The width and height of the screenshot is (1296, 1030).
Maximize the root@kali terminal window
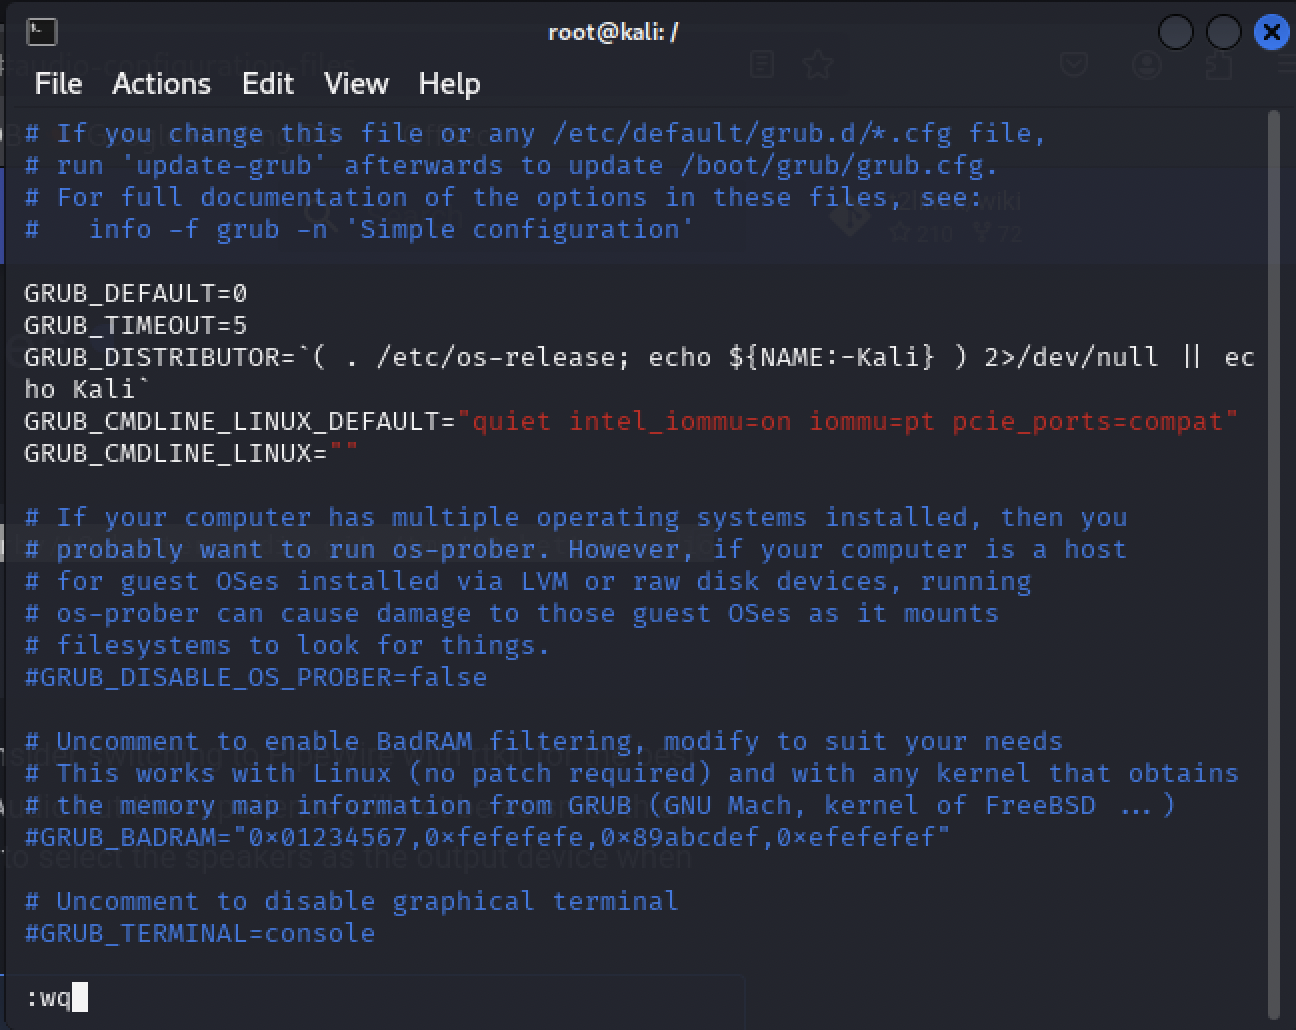pyautogui.click(x=1224, y=32)
